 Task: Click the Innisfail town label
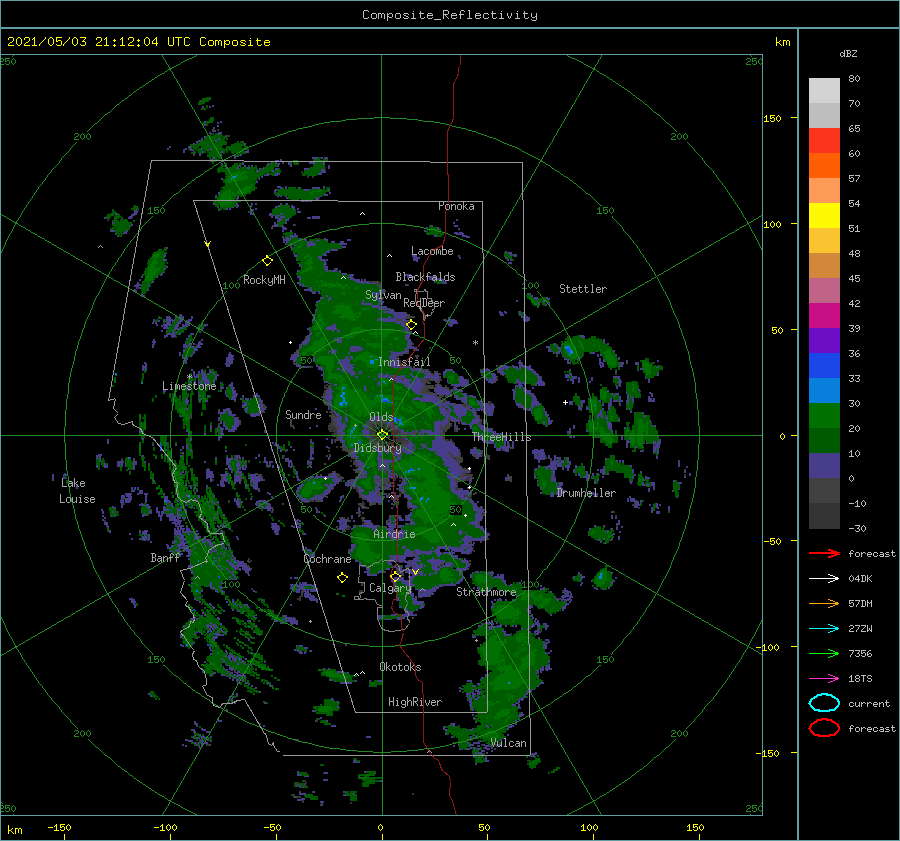(x=404, y=362)
